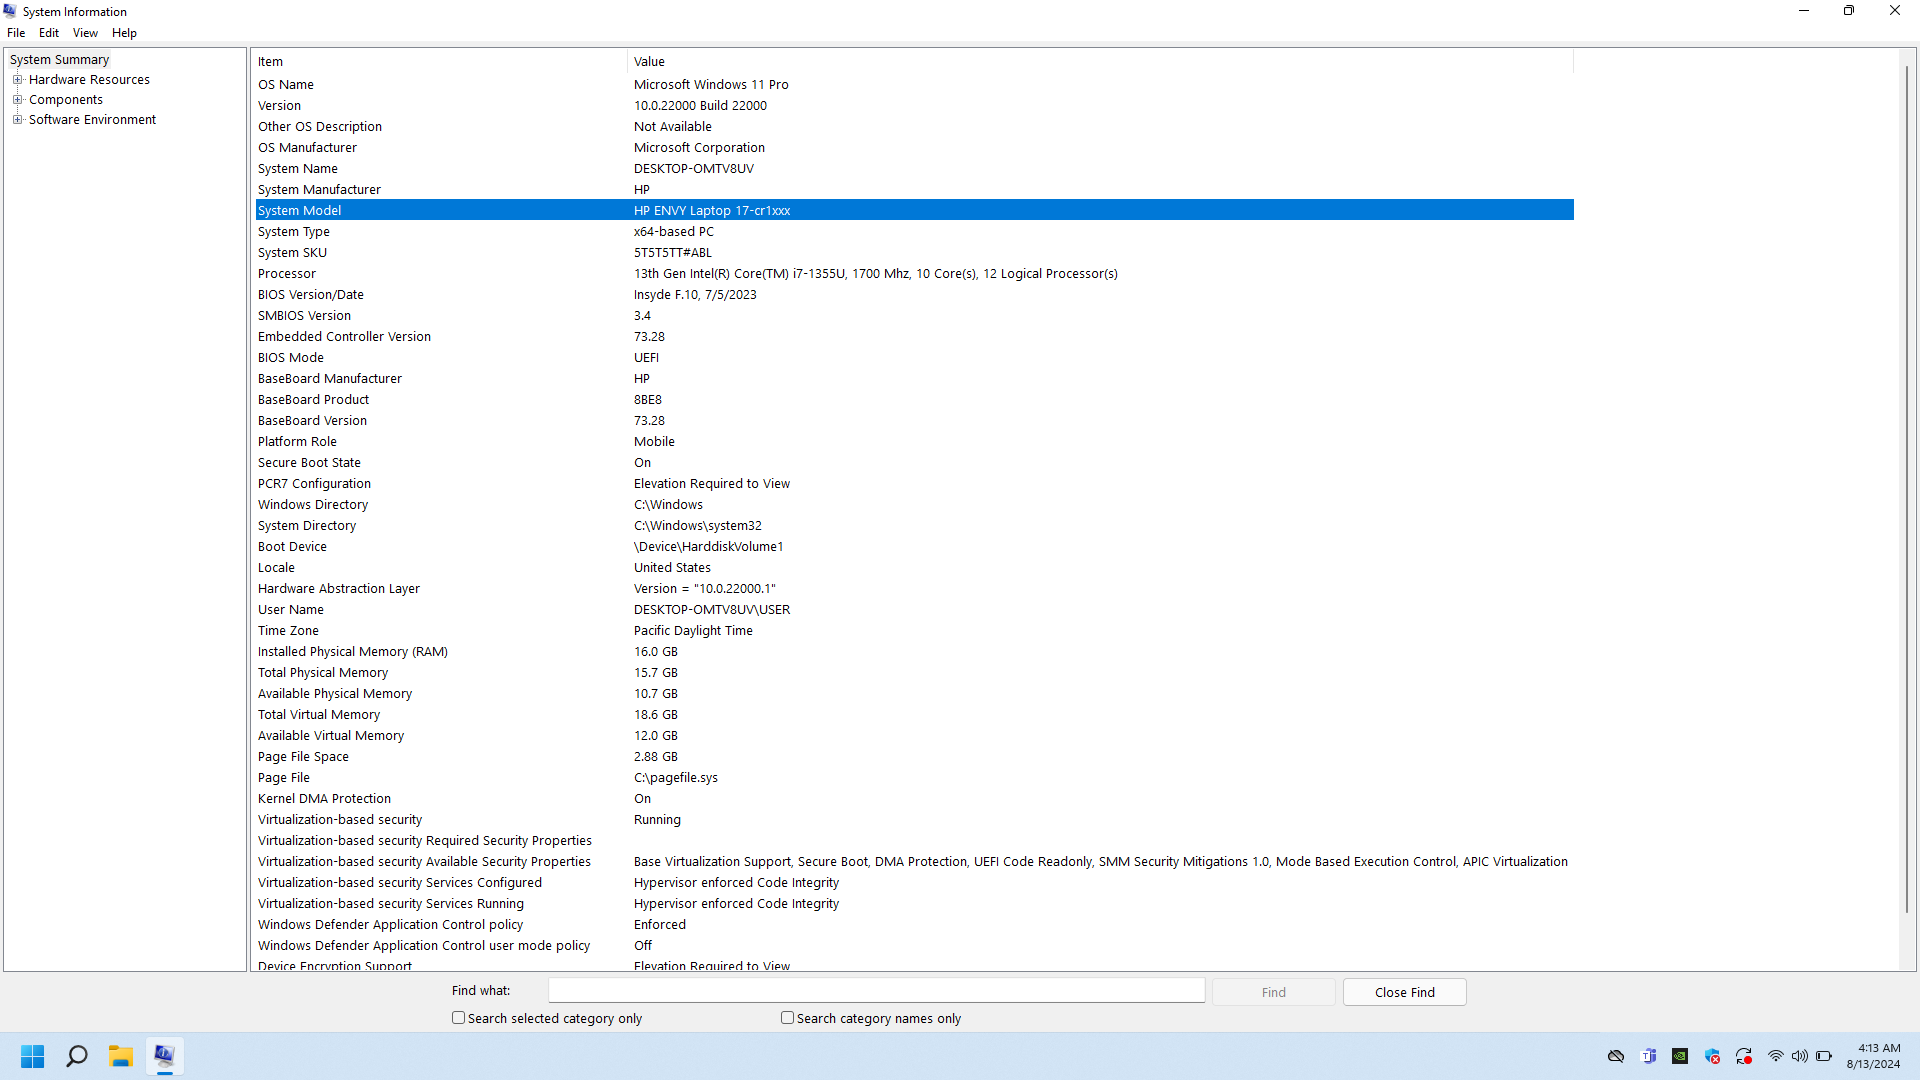Select the System SKU row

[x=914, y=253]
